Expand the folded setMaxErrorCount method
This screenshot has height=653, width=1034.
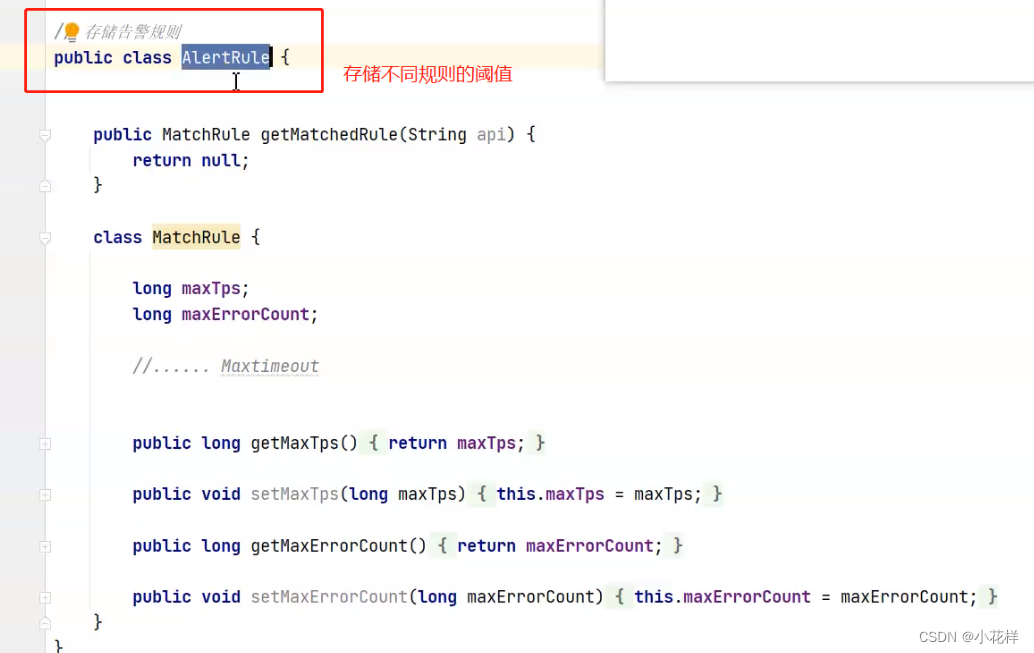(45, 598)
